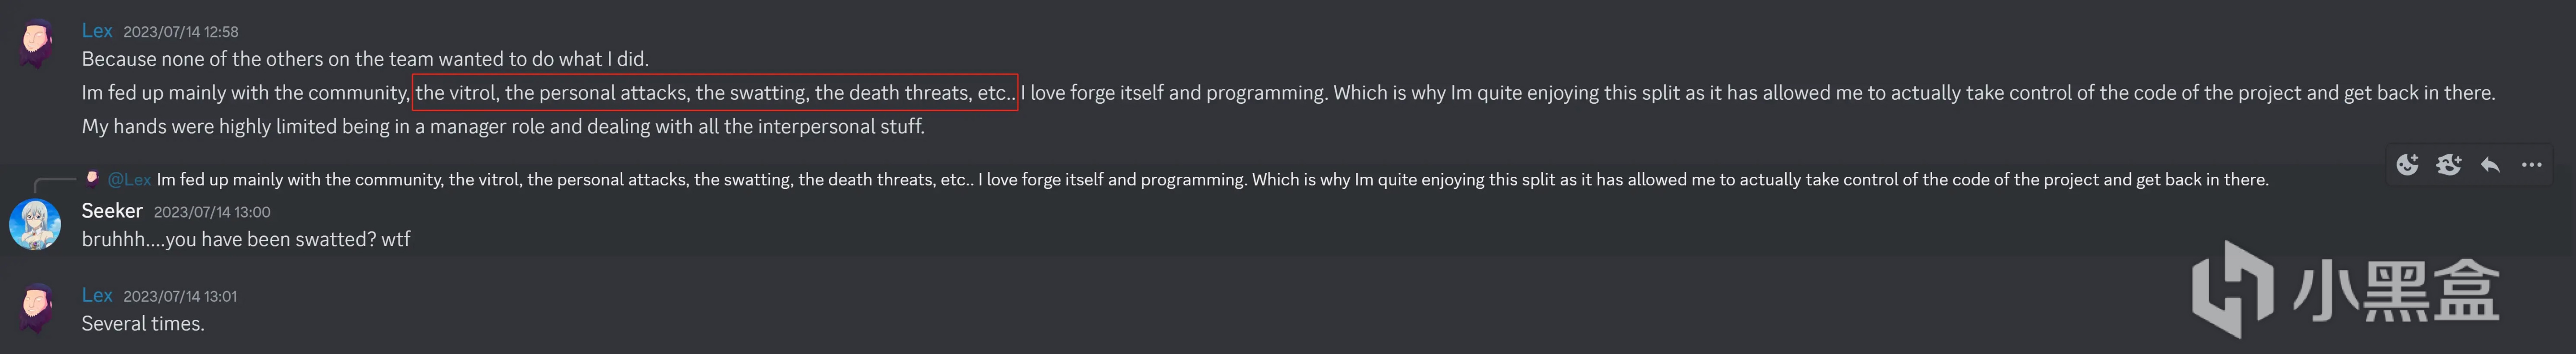Click the 小黑盒 watermark logo

2346,289
